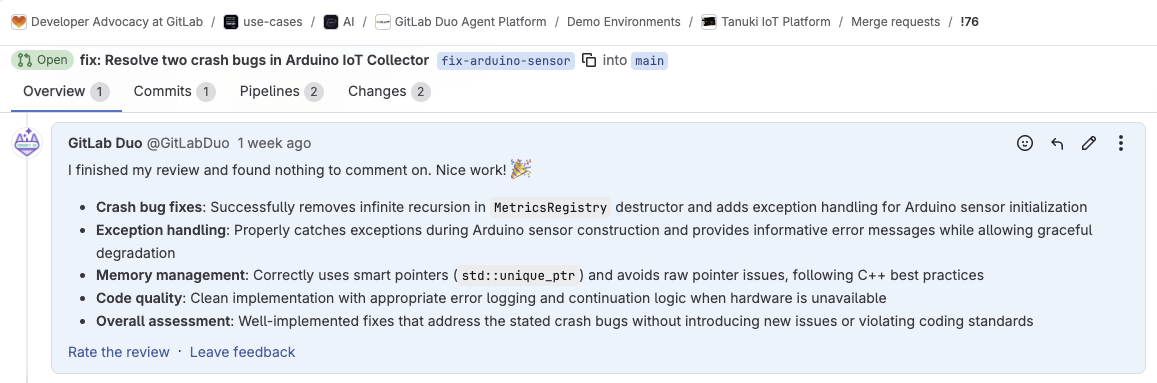Open the main target branch link
1157x383 pixels.
point(649,61)
